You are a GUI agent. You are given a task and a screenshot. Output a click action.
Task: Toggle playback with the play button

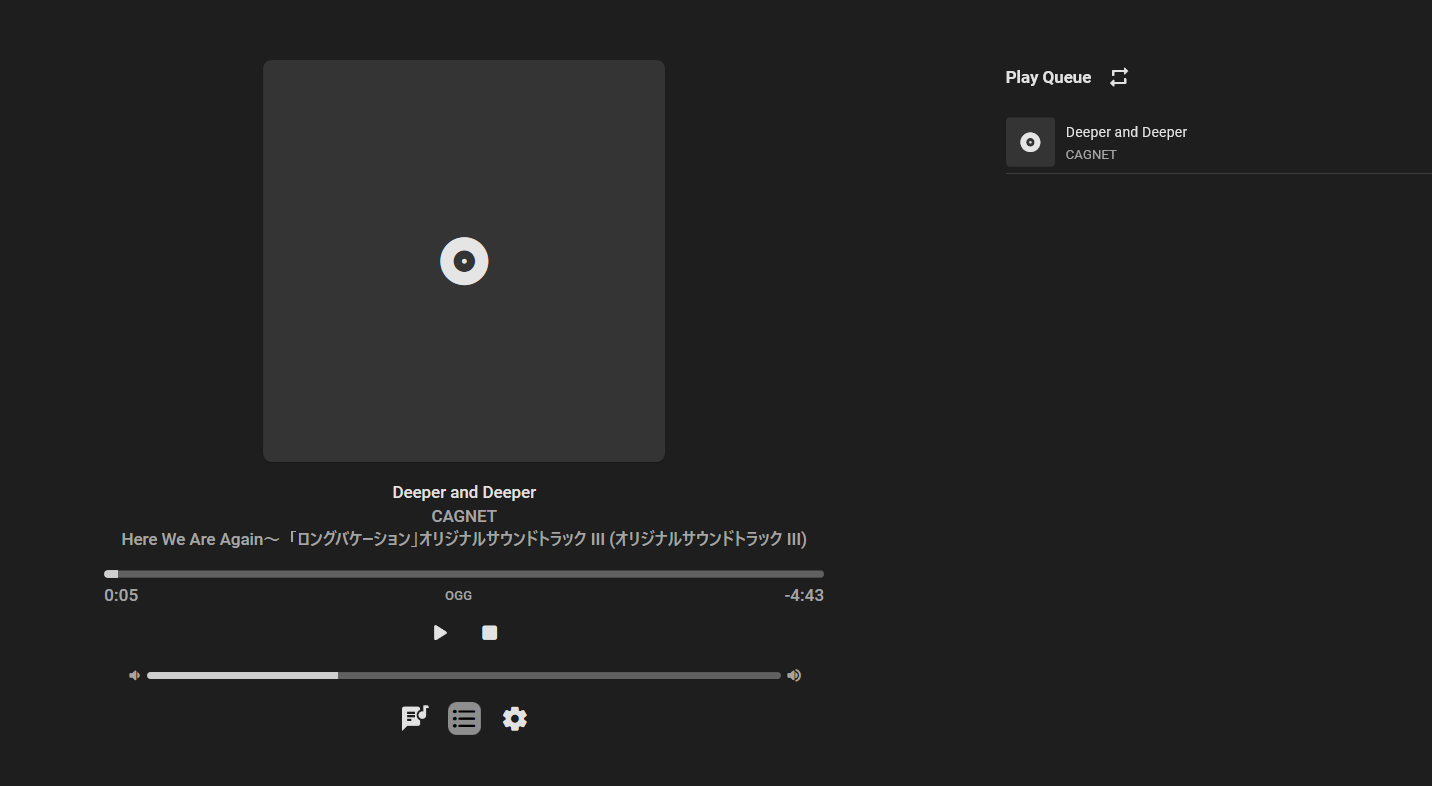[x=440, y=632]
